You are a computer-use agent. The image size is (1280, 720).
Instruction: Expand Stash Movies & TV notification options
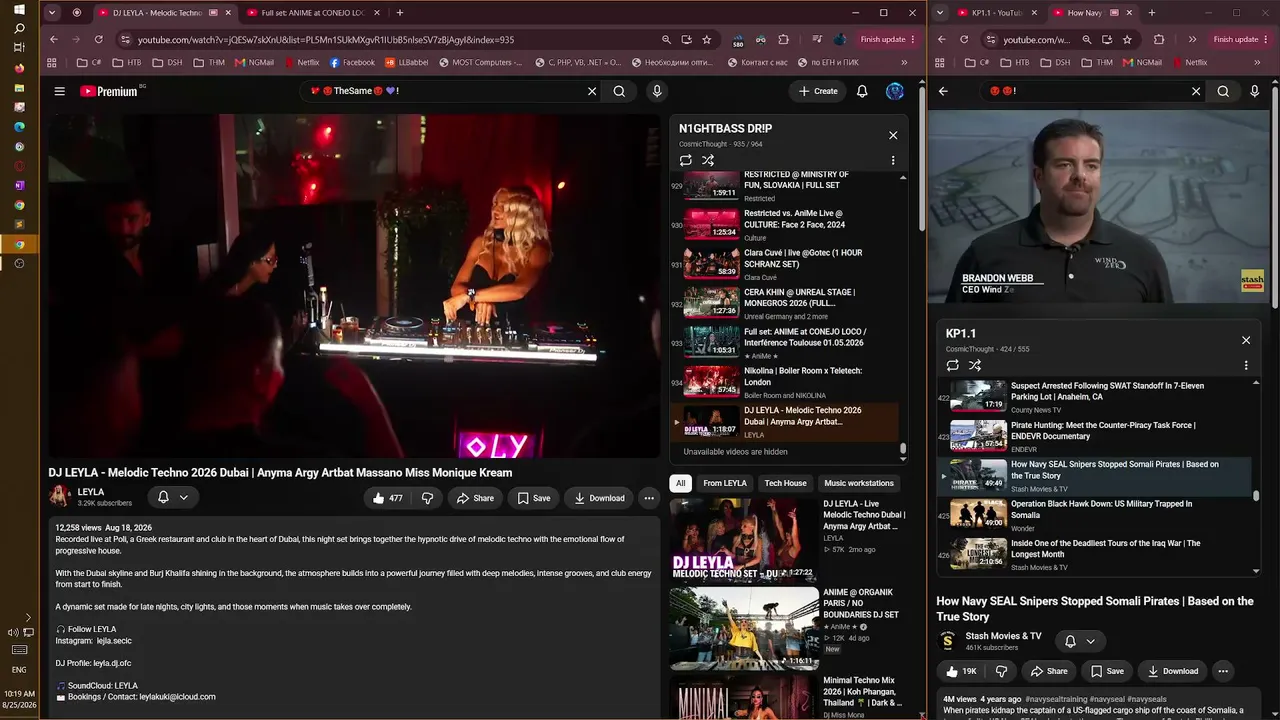(x=1080, y=641)
